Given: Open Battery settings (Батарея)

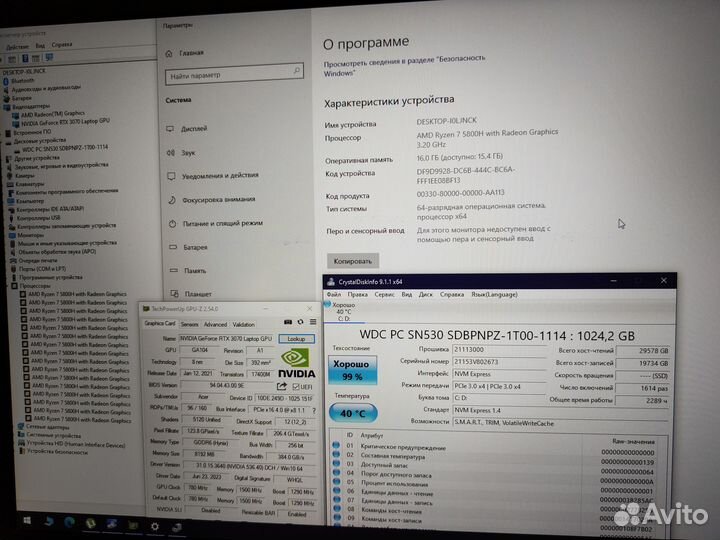Looking at the screenshot, I should (189, 247).
